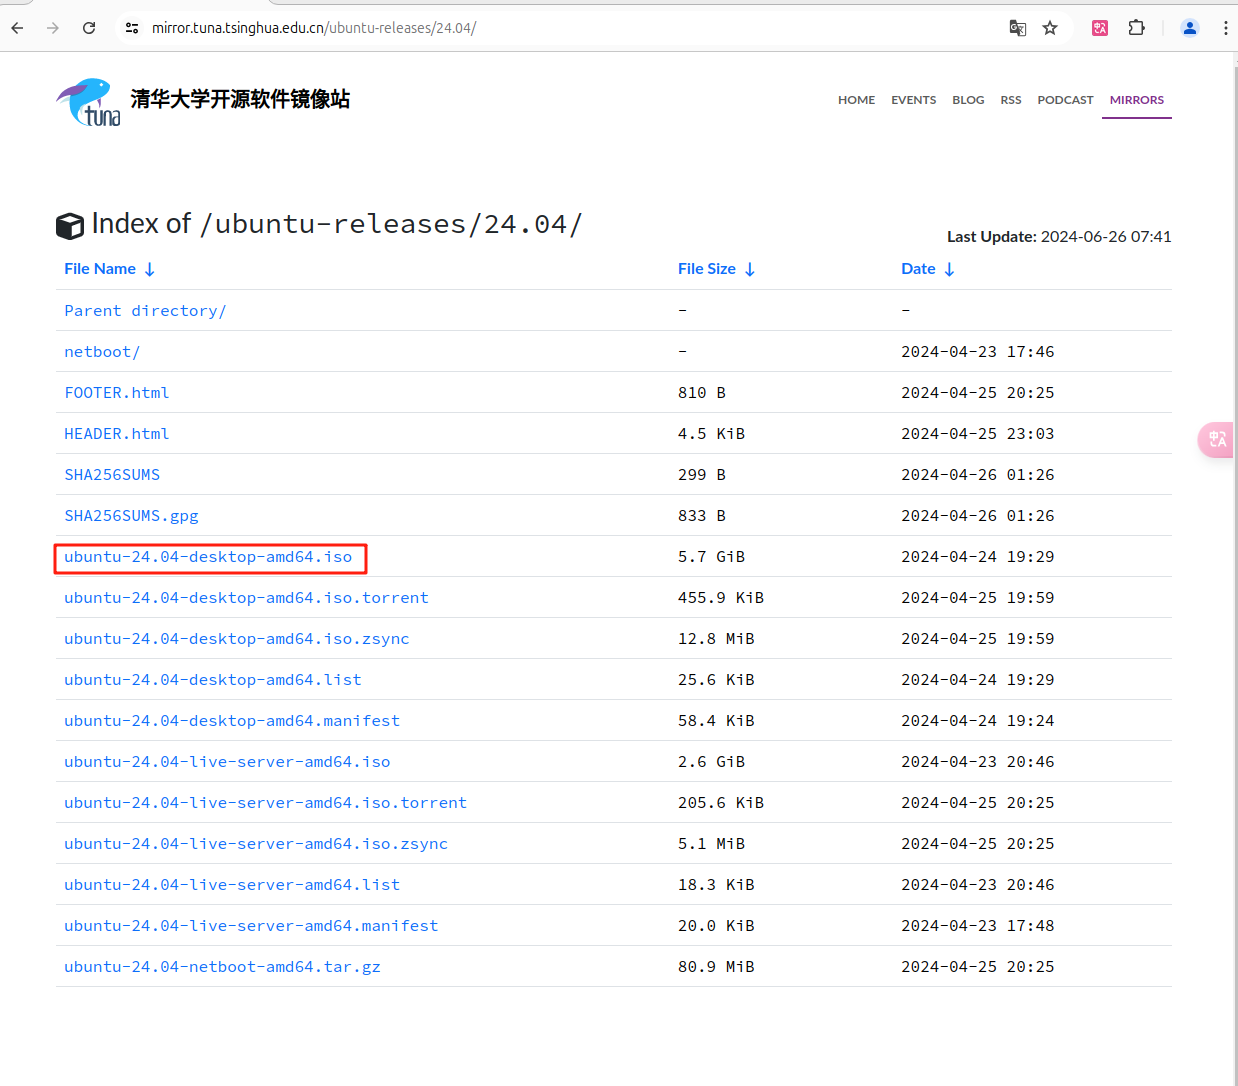Click the 5.7 GiB file size cell

click(x=711, y=557)
